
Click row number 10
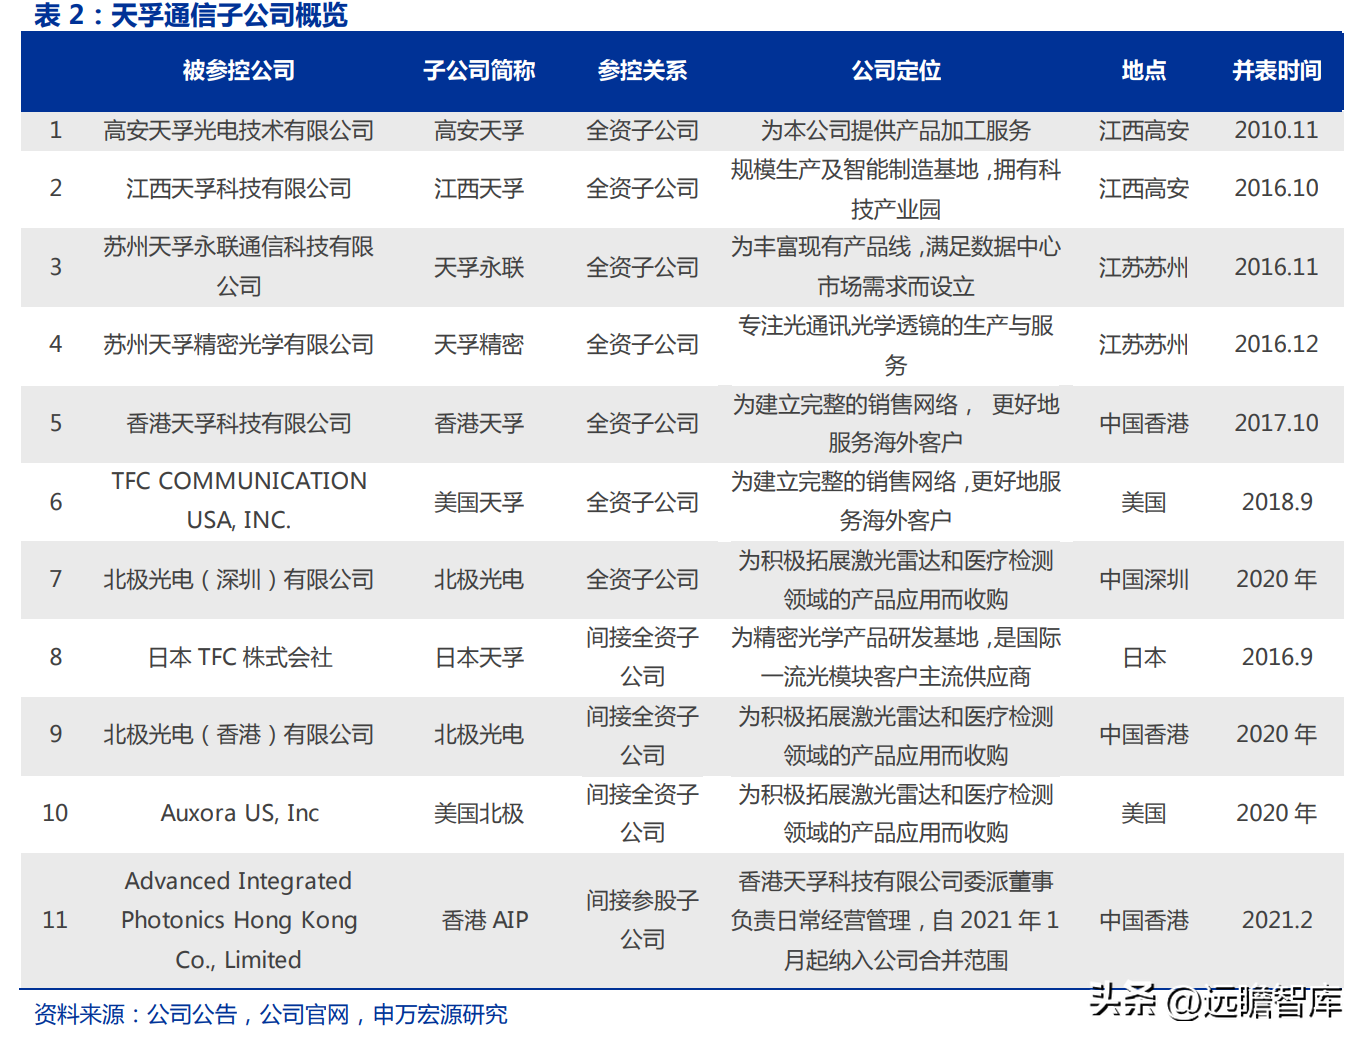[x=55, y=813]
